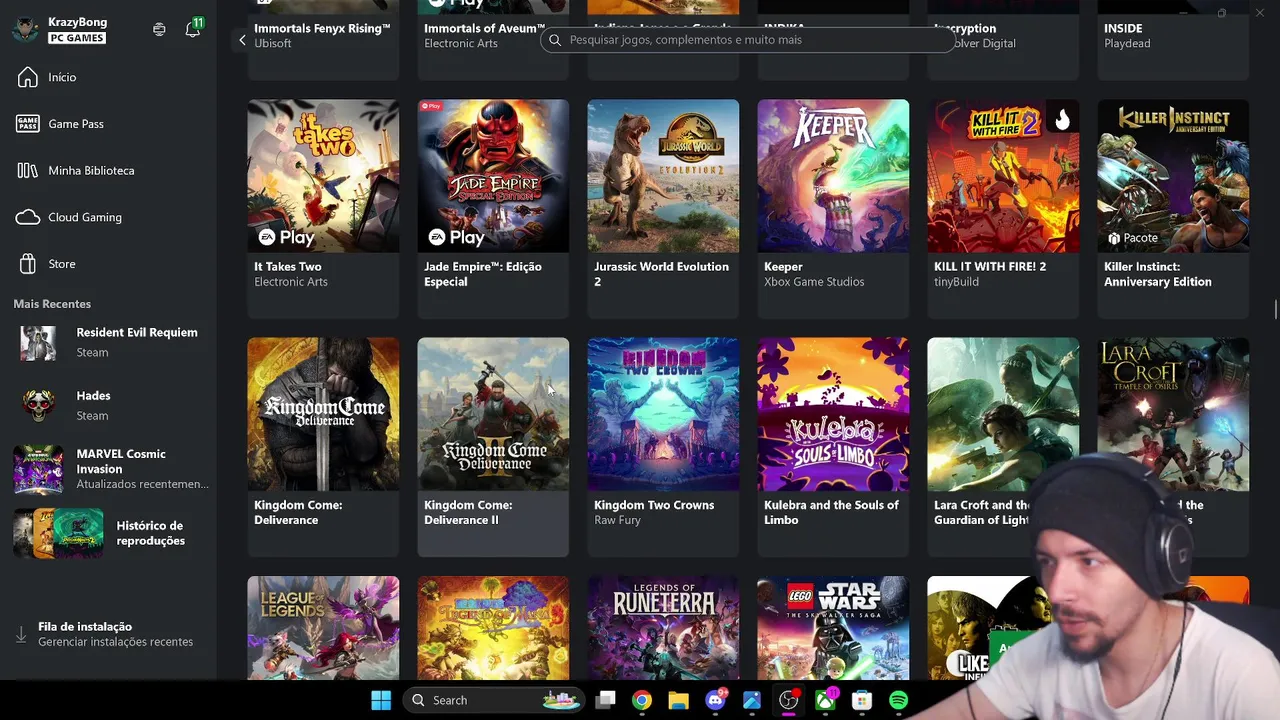Click the INSIDE game title text
This screenshot has height=720, width=1280.
[x=1123, y=29]
